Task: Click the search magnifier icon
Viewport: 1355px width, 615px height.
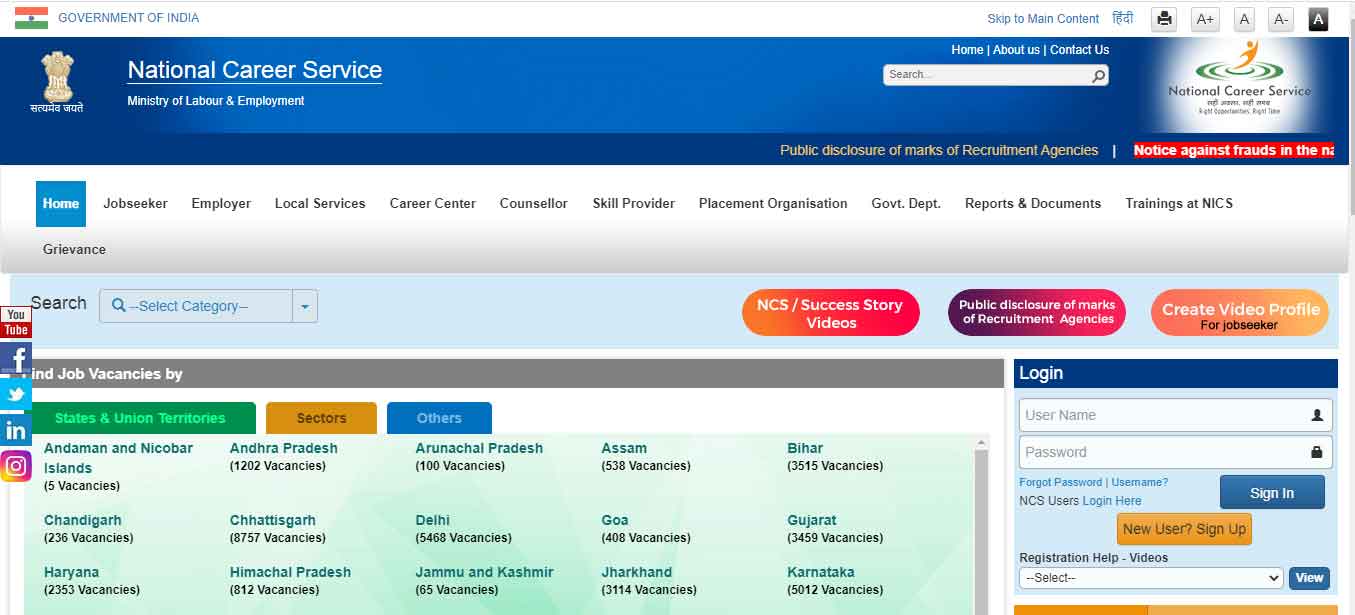Action: tap(1097, 75)
